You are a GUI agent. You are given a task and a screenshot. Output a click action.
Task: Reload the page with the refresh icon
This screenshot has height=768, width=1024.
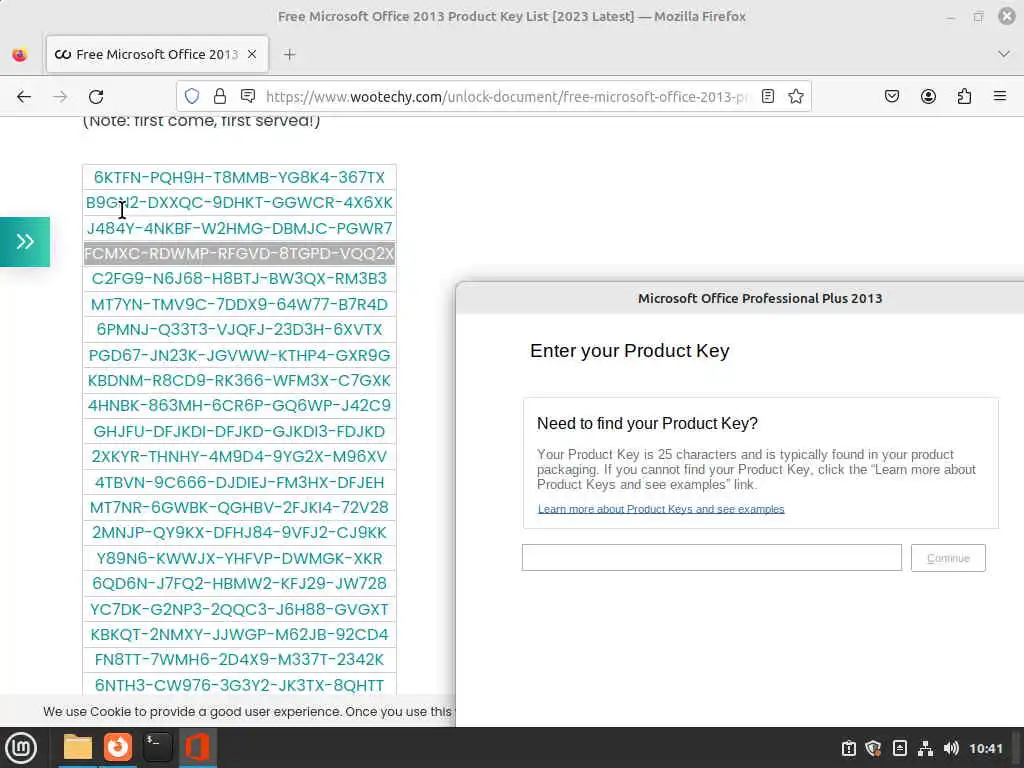96,97
